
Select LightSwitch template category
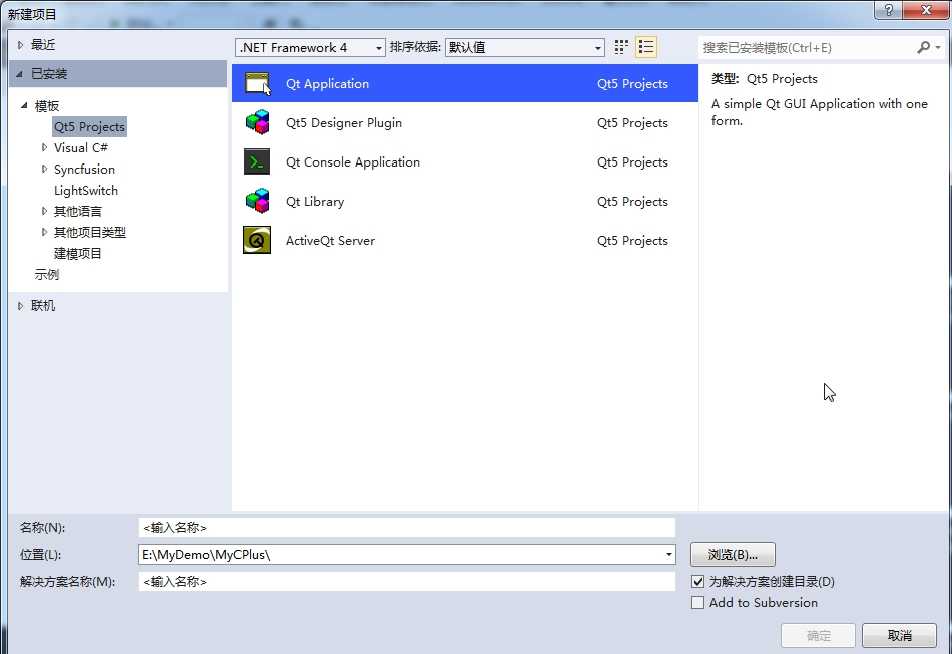(86, 191)
